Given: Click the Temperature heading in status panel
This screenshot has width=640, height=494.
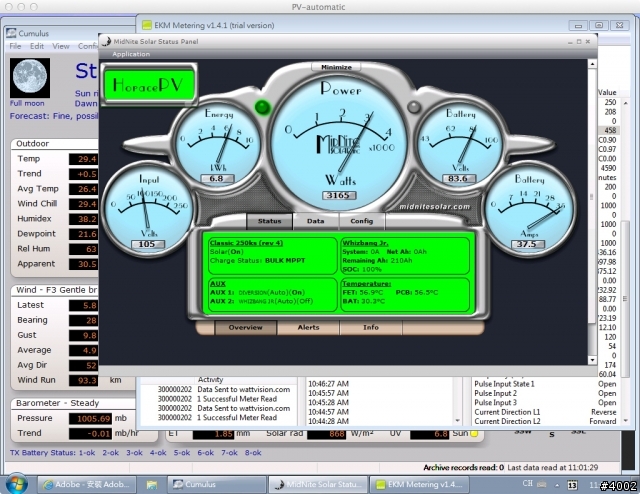Looking at the screenshot, I should pyautogui.click(x=367, y=283).
